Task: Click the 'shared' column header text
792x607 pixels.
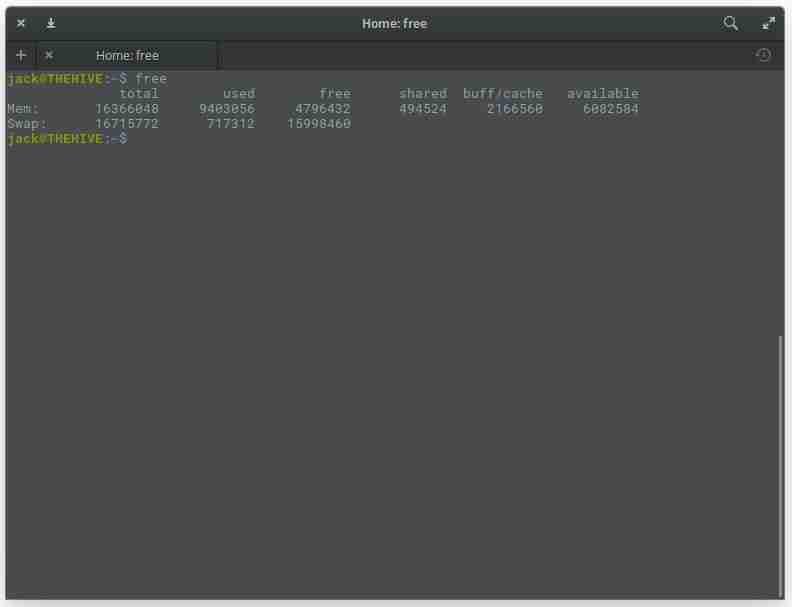Action: pos(423,93)
